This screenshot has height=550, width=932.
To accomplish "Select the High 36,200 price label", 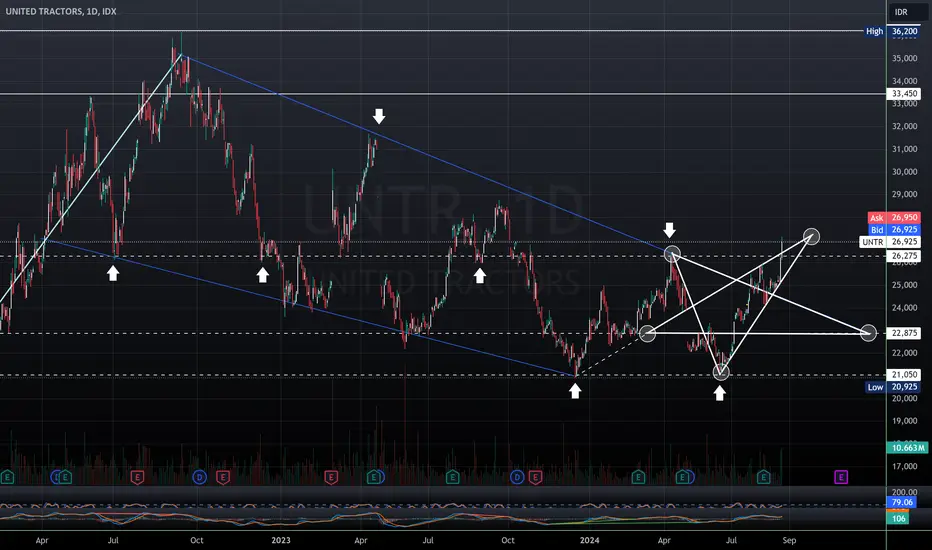I will coord(892,31).
